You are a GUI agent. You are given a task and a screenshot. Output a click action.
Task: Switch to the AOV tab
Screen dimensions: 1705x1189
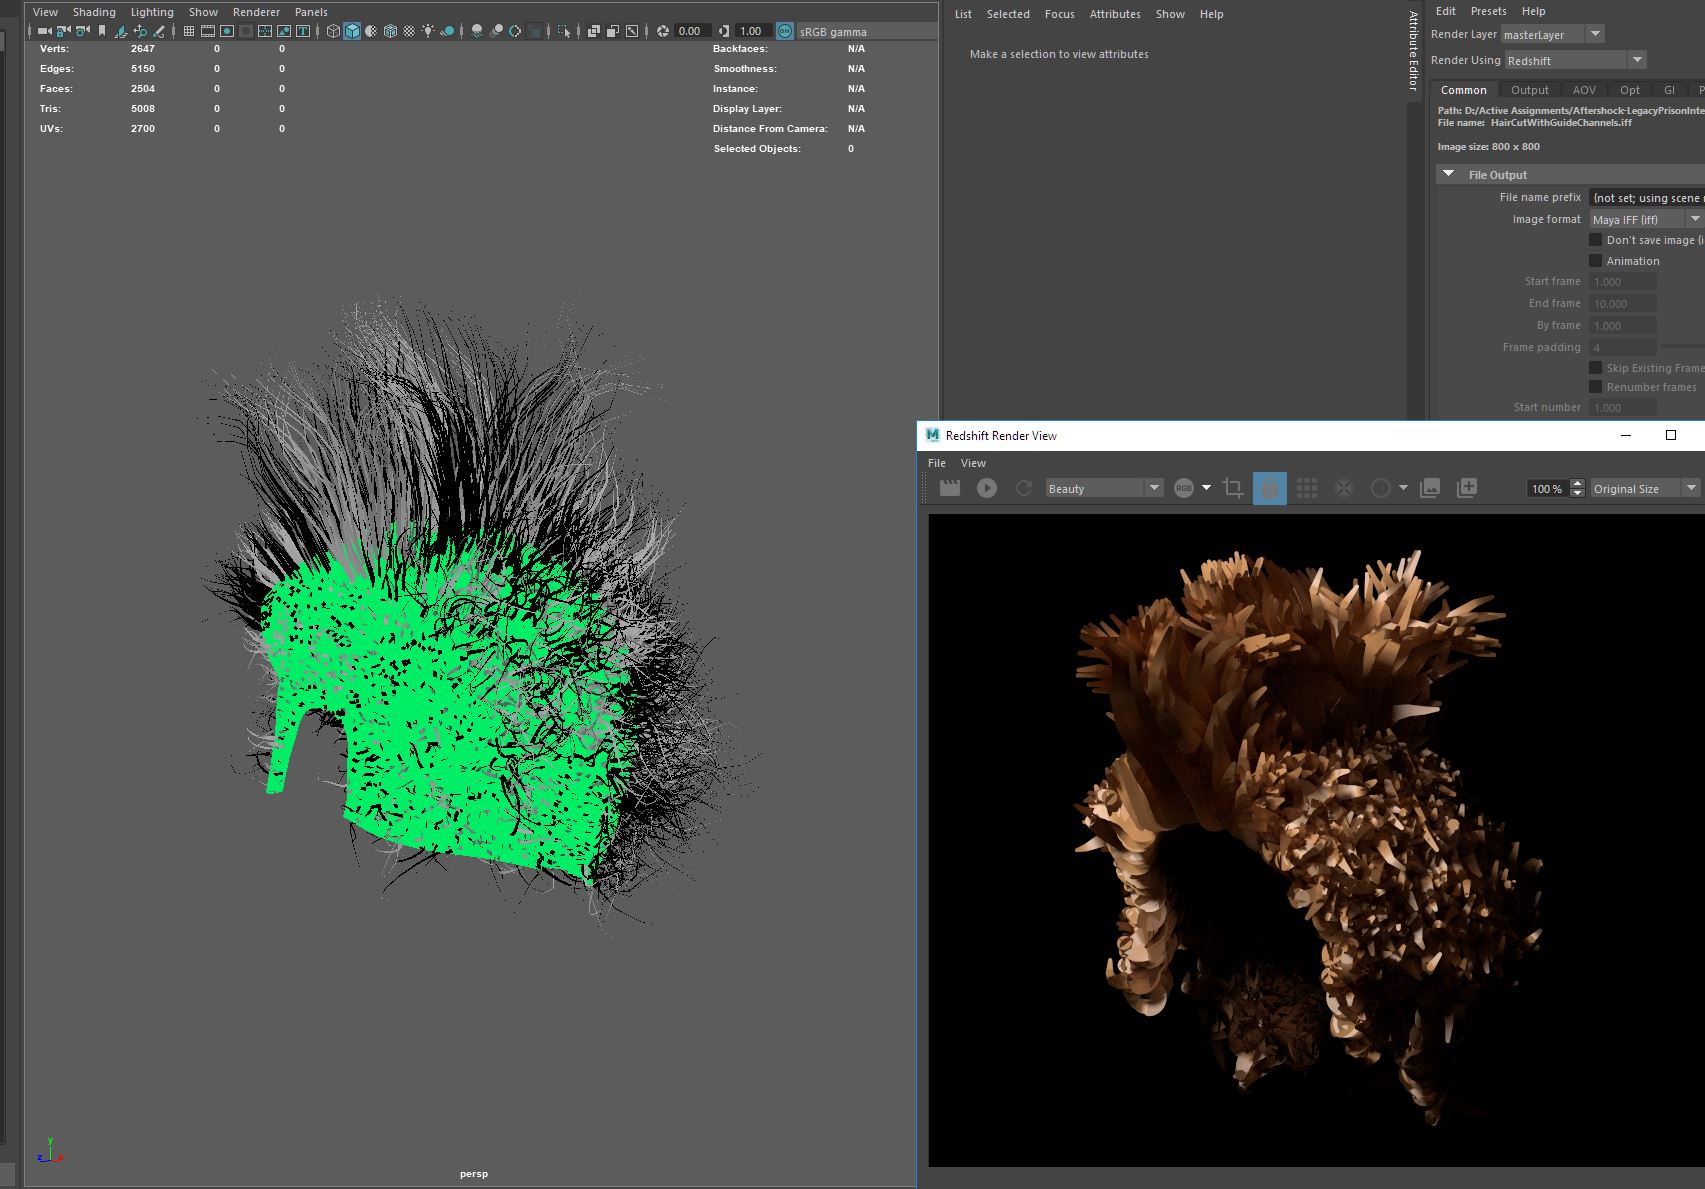[x=1584, y=90]
